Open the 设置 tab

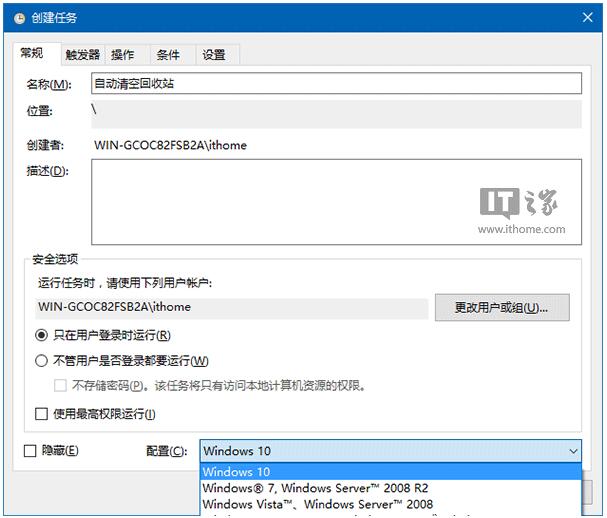(x=214, y=55)
